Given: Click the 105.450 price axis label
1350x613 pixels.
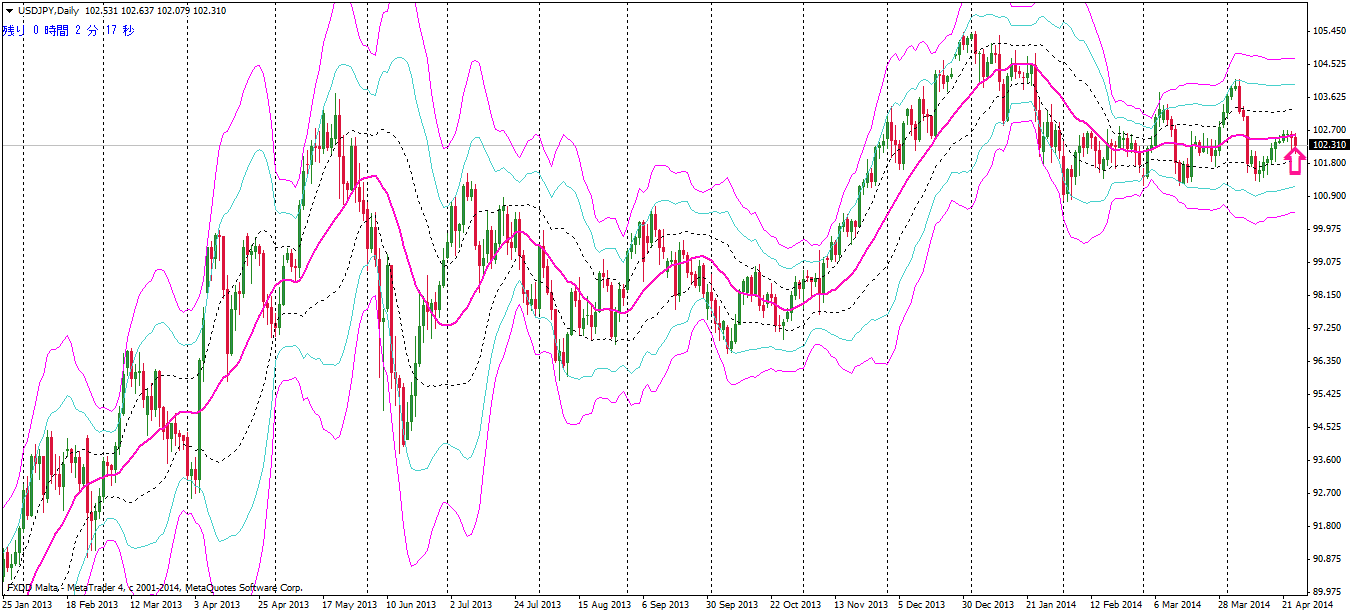Looking at the screenshot, I should coord(1330,31).
